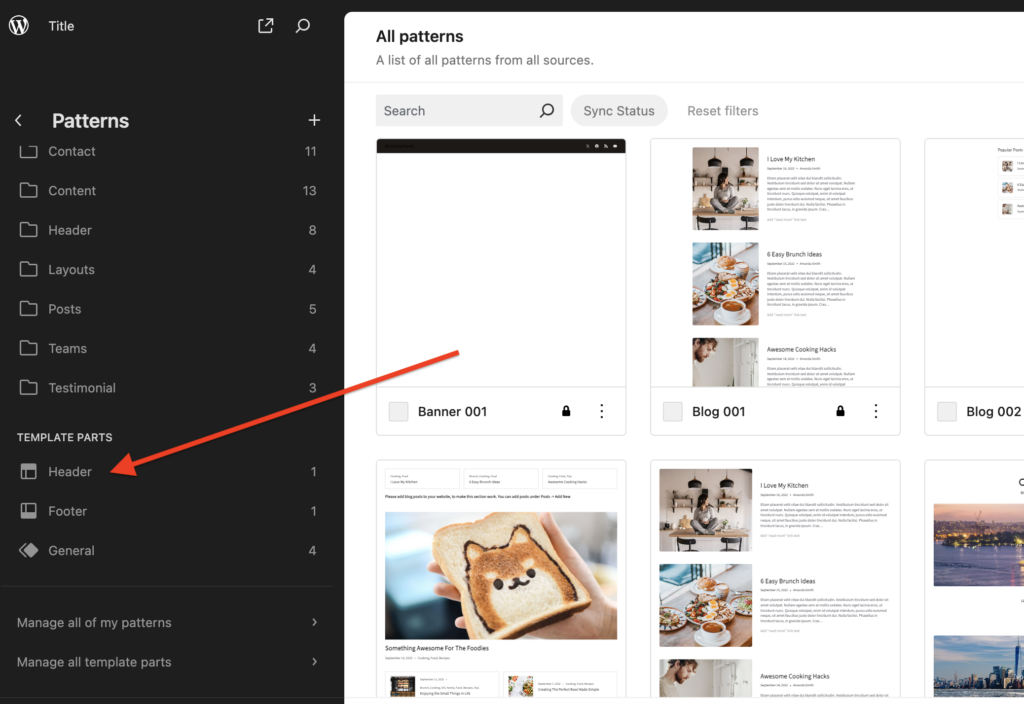Click the Blog 002 pattern title

[993, 411]
